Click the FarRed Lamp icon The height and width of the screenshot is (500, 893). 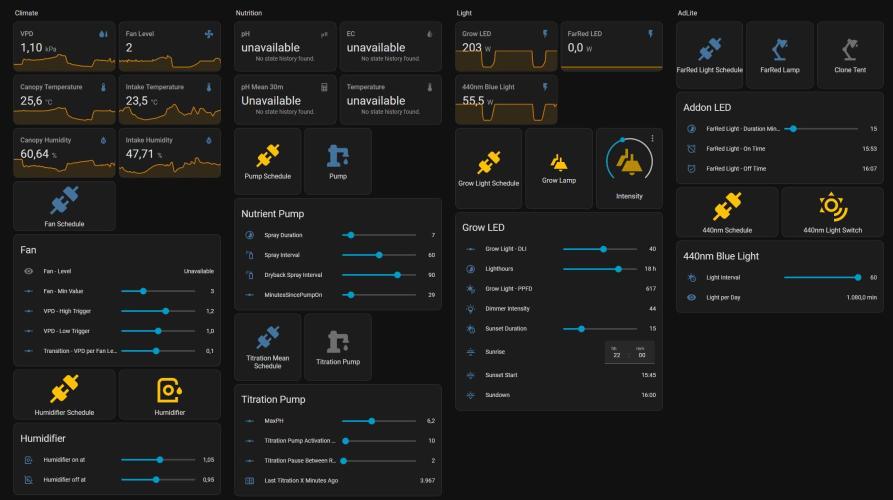click(780, 50)
